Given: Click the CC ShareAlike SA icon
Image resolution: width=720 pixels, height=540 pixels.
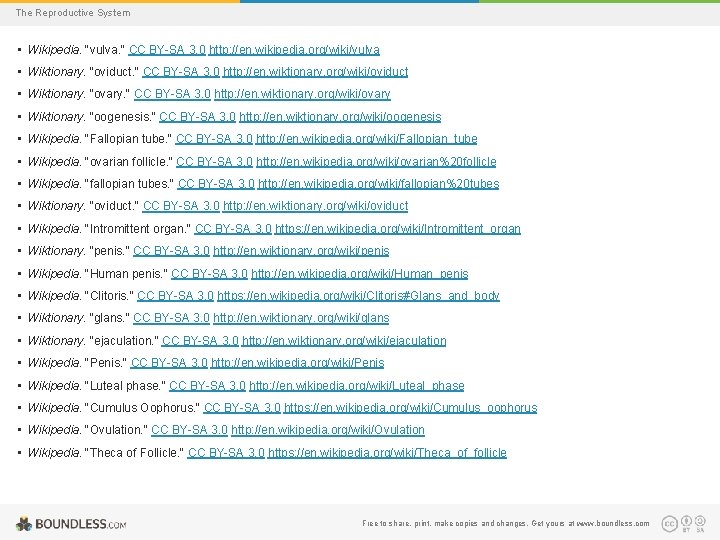Looking at the screenshot, I should coord(700,521).
